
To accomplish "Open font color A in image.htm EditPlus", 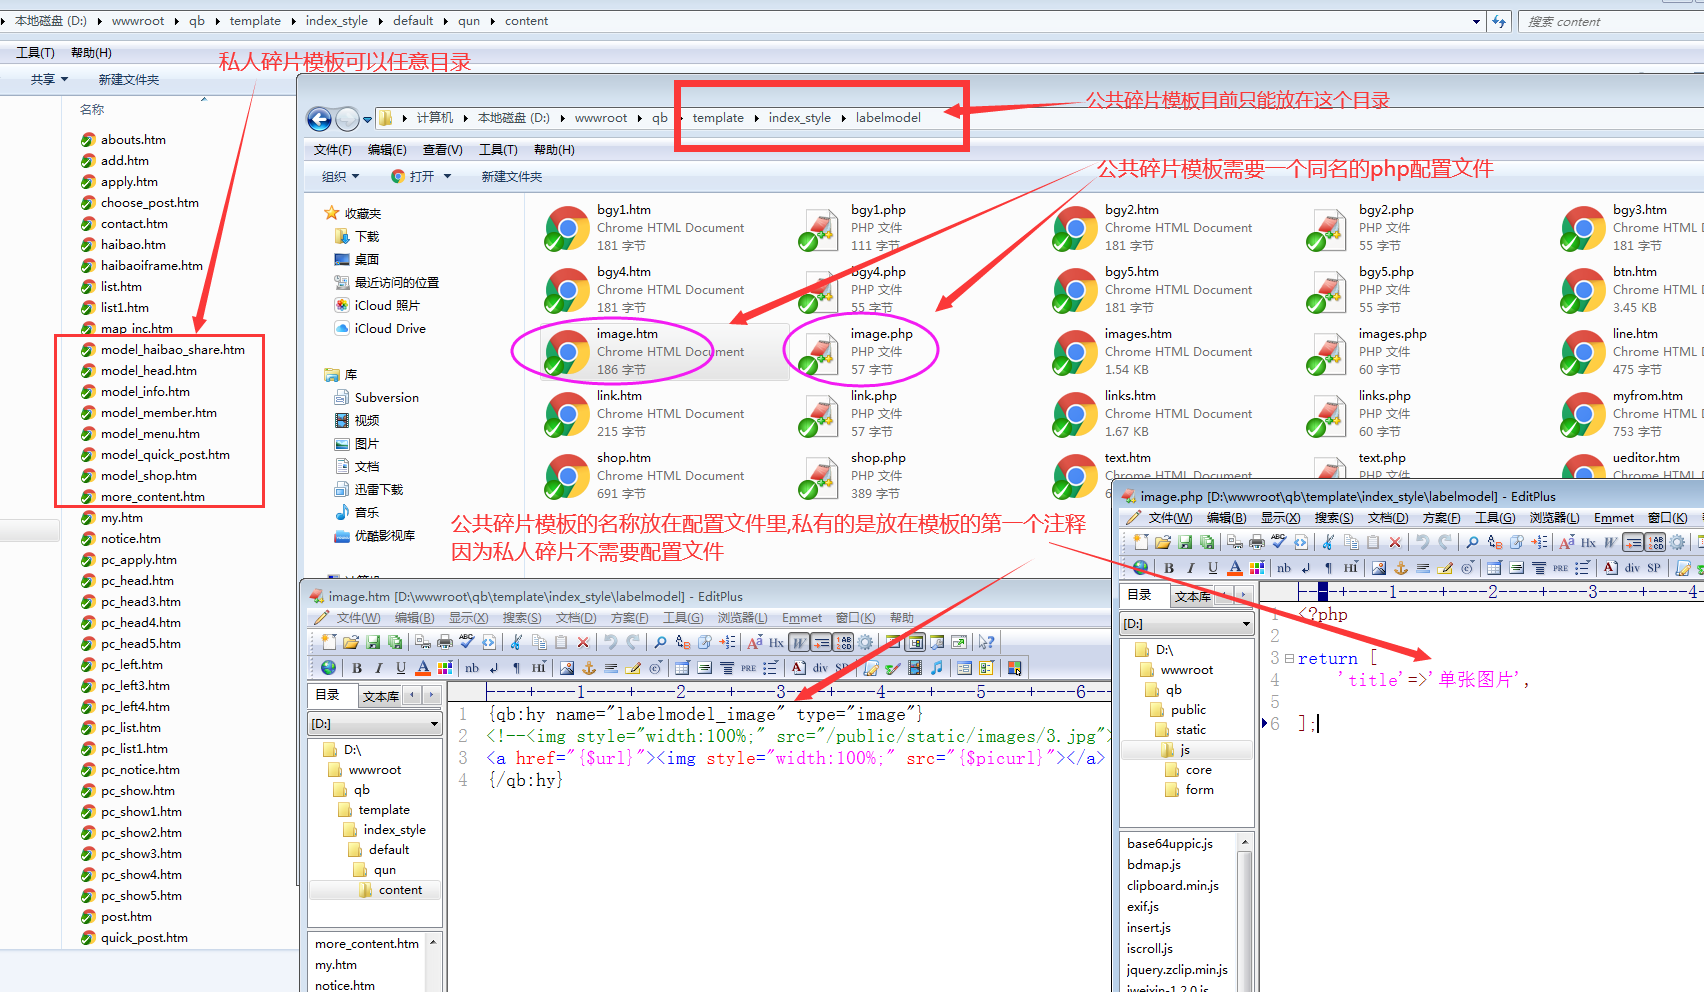I will coord(423,667).
